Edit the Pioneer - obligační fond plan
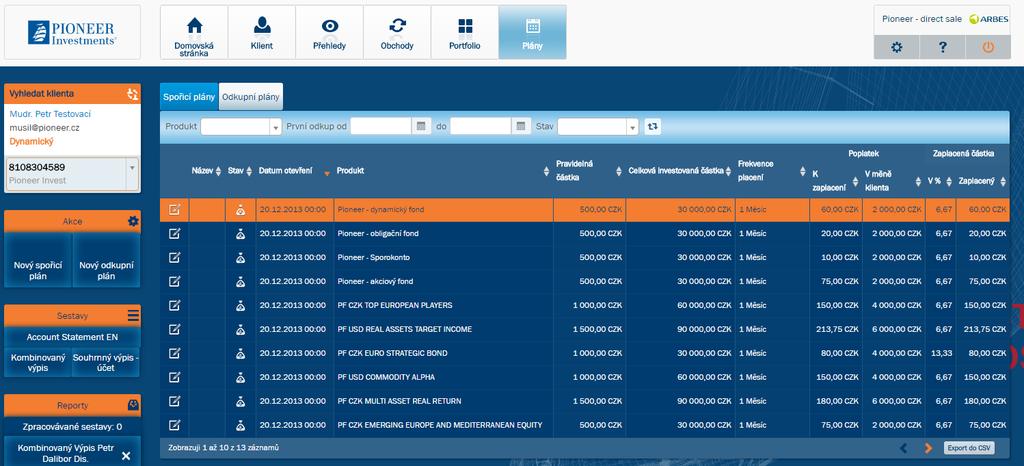 (x=174, y=234)
